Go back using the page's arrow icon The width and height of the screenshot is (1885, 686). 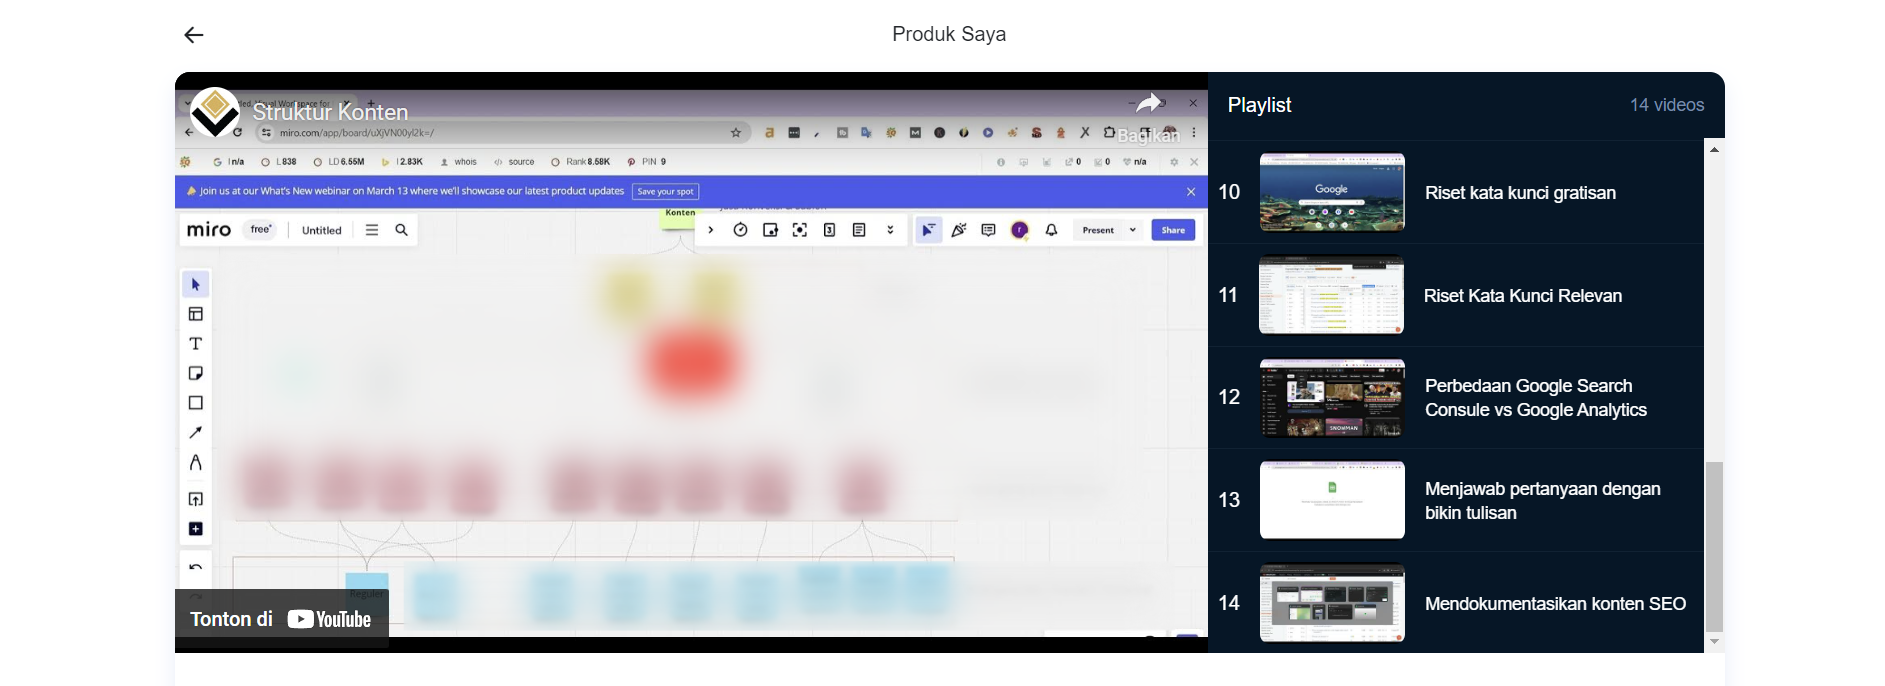193,35
